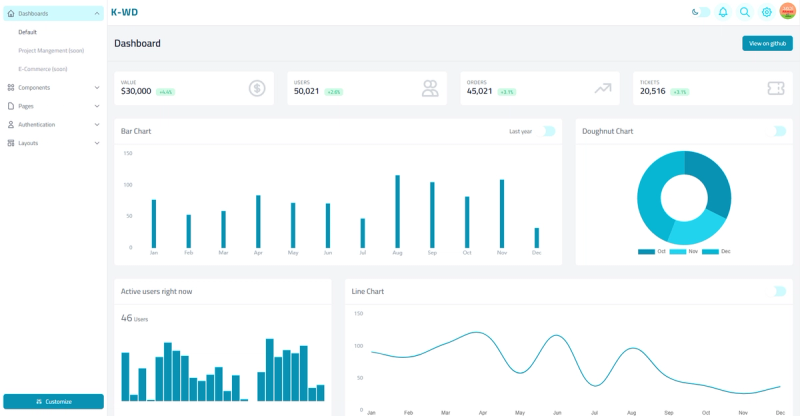The height and width of the screenshot is (416, 800).
Task: Select the Default dashboard menu item
Action: click(x=28, y=32)
